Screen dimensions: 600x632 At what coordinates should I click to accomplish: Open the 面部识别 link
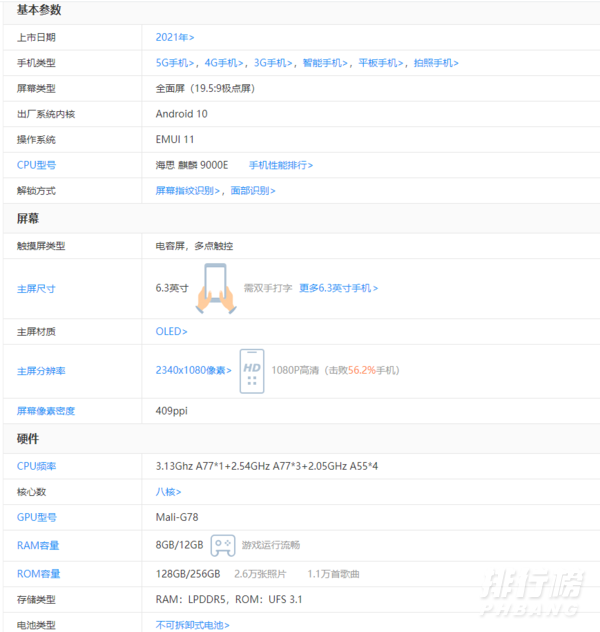point(253,191)
